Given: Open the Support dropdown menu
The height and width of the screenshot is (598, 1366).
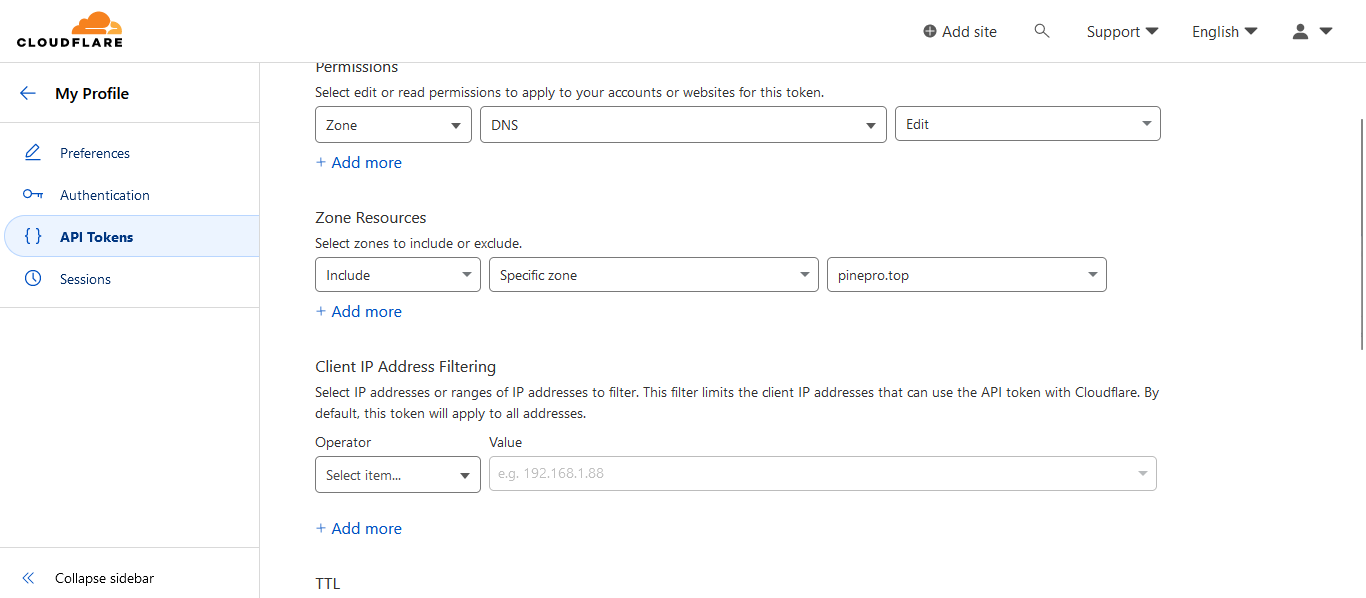Looking at the screenshot, I should tap(1122, 31).
